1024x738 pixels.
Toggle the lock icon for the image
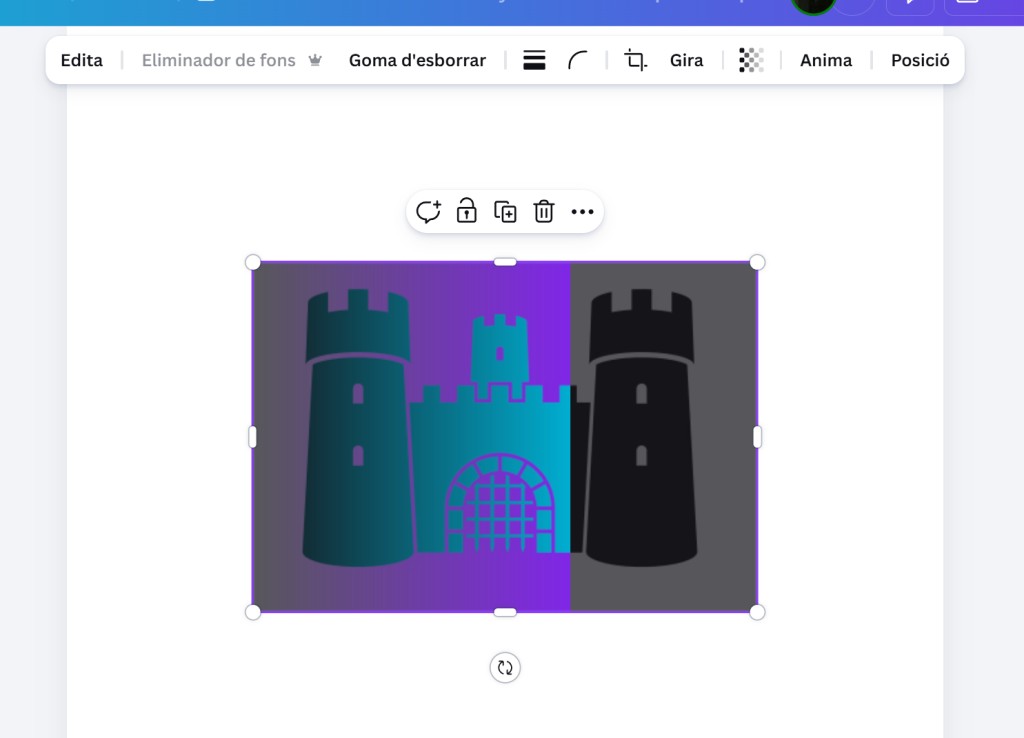point(467,211)
